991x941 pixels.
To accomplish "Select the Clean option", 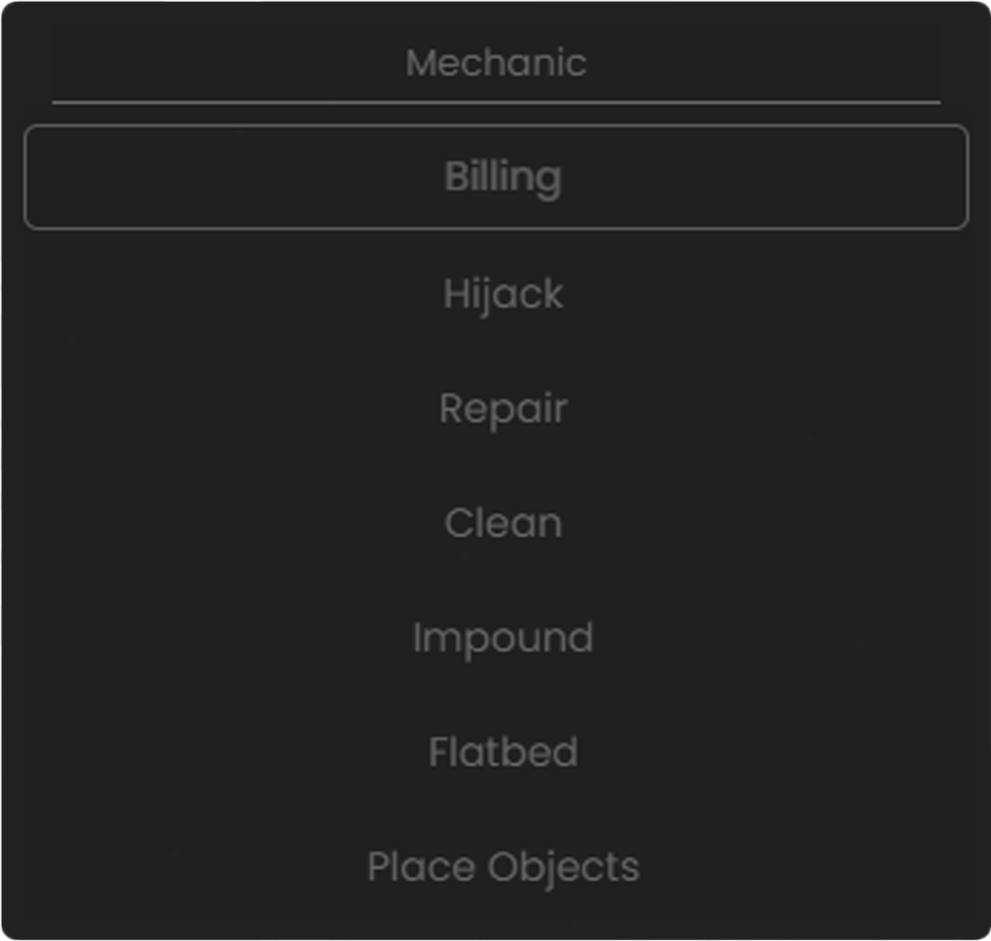I will [503, 523].
